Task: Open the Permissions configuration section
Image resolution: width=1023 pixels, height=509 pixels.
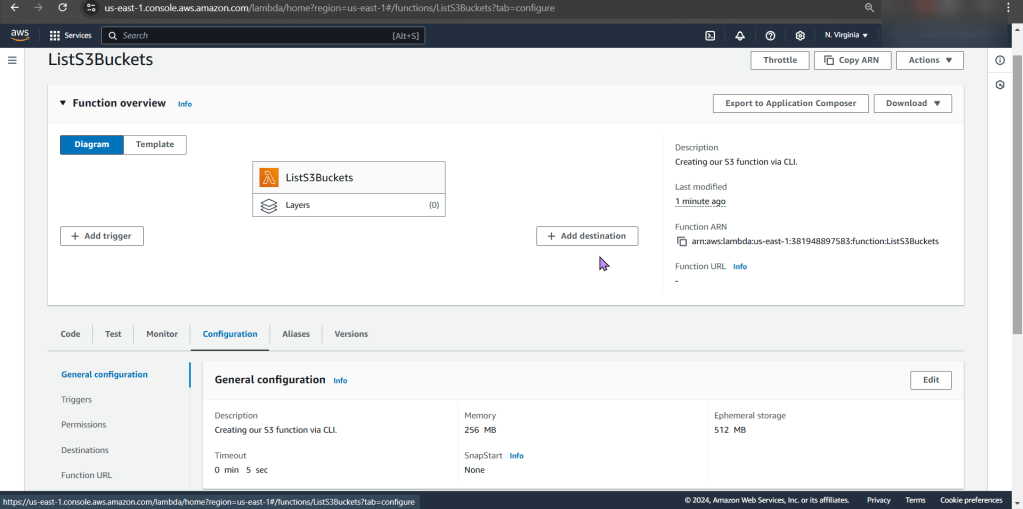Action: pos(83,425)
